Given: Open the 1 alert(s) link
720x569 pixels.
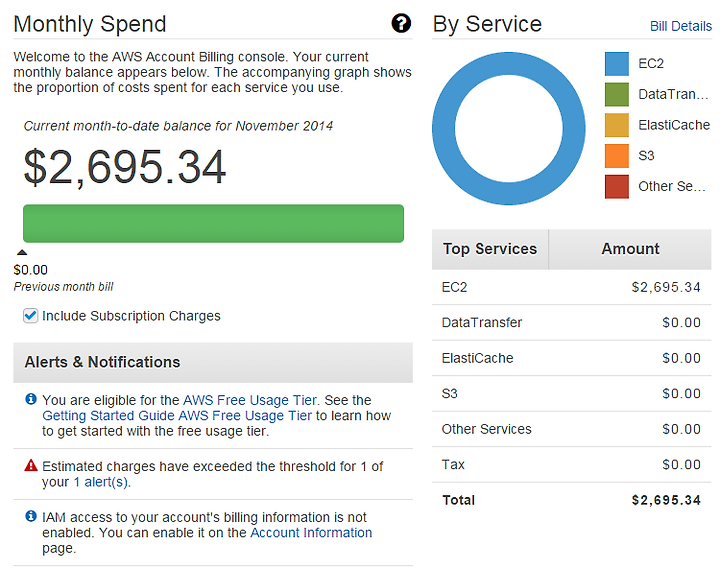Looking at the screenshot, I should tap(101, 482).
